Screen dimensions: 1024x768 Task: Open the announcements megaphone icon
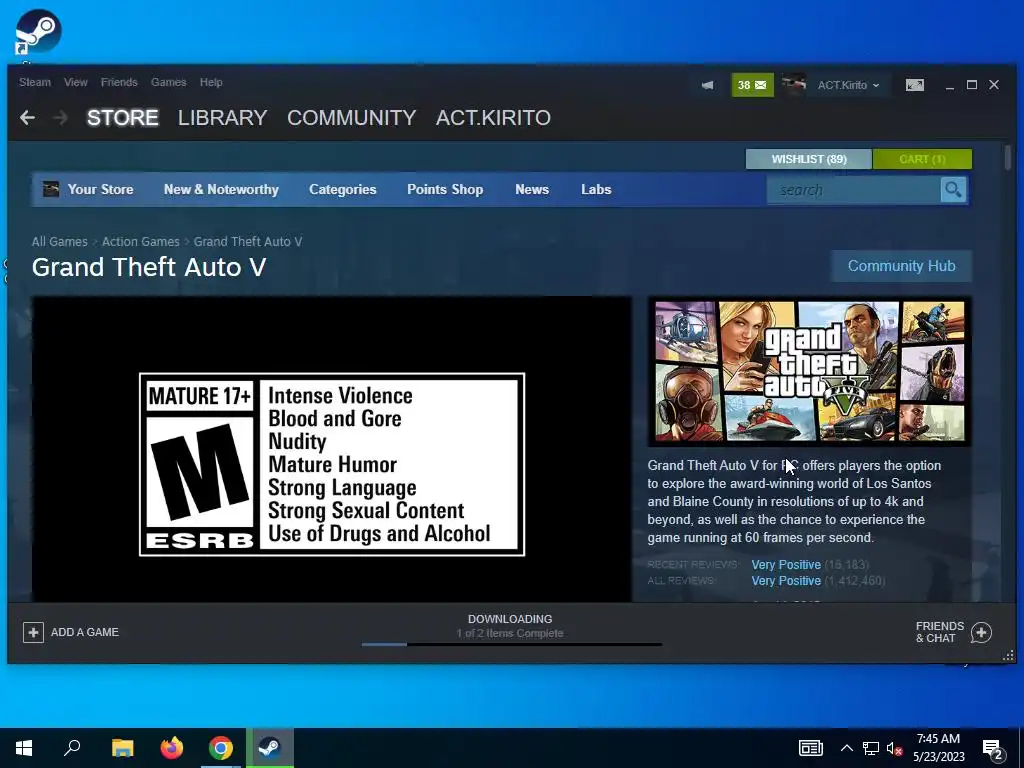pyautogui.click(x=707, y=85)
